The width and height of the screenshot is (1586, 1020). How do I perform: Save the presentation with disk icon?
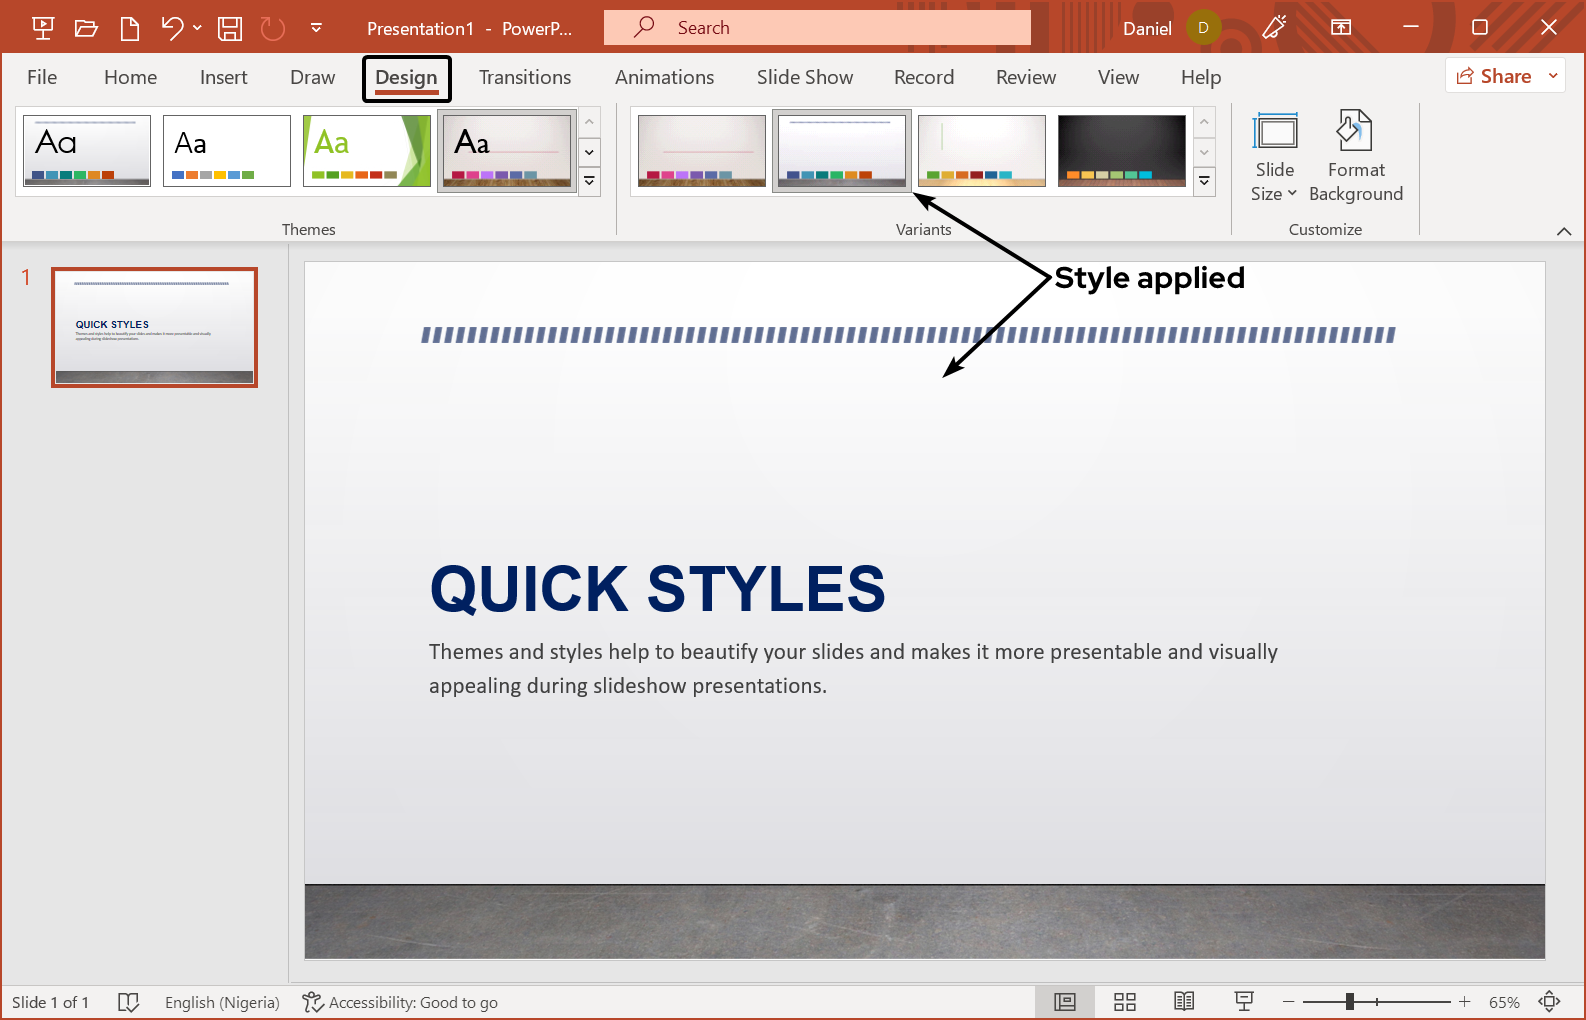click(x=230, y=28)
